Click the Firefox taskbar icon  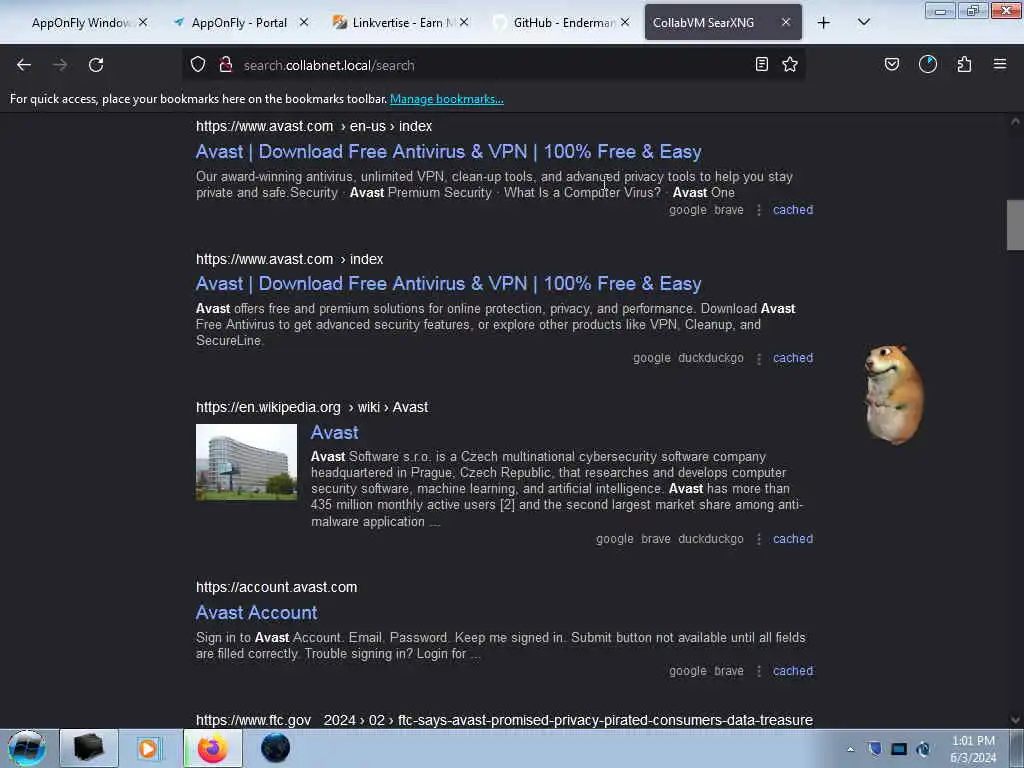[x=213, y=748]
